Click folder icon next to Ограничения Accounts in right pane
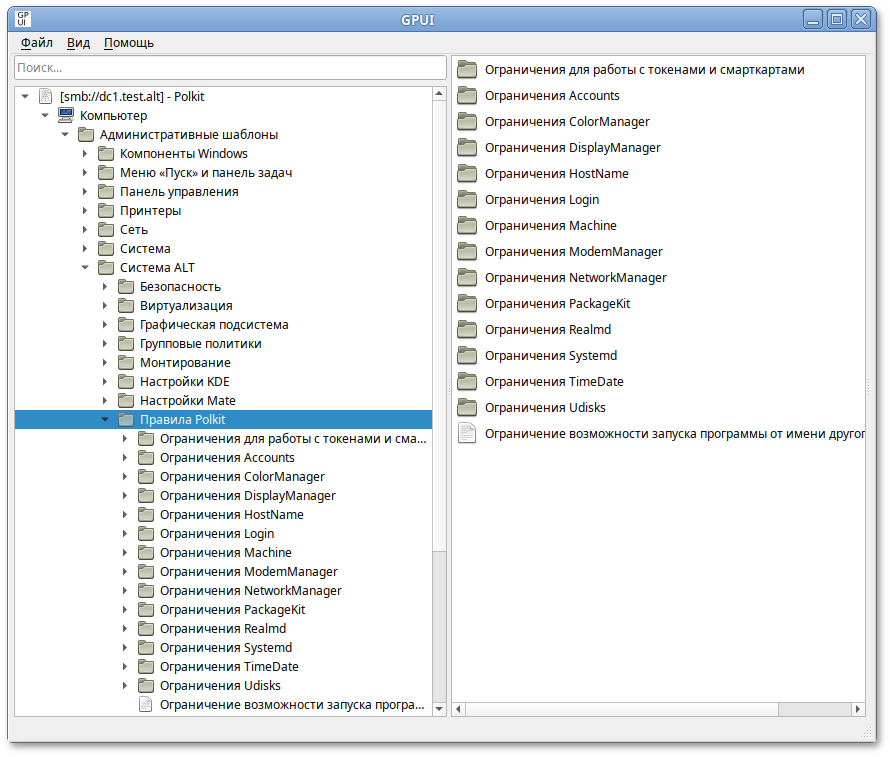Viewport: 890px width, 757px height. click(x=467, y=96)
